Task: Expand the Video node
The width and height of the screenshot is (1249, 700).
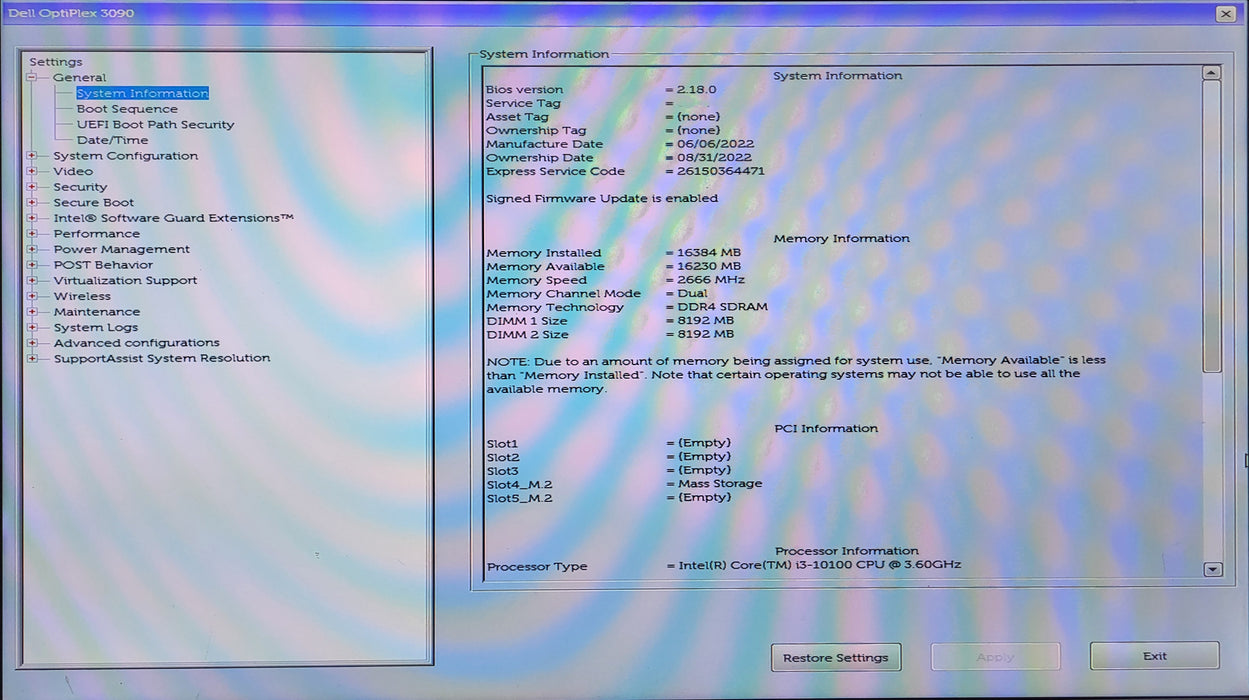Action: click(32, 172)
